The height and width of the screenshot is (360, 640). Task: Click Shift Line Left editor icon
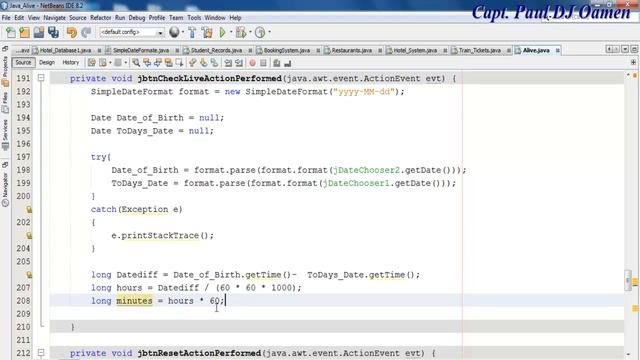click(x=228, y=63)
